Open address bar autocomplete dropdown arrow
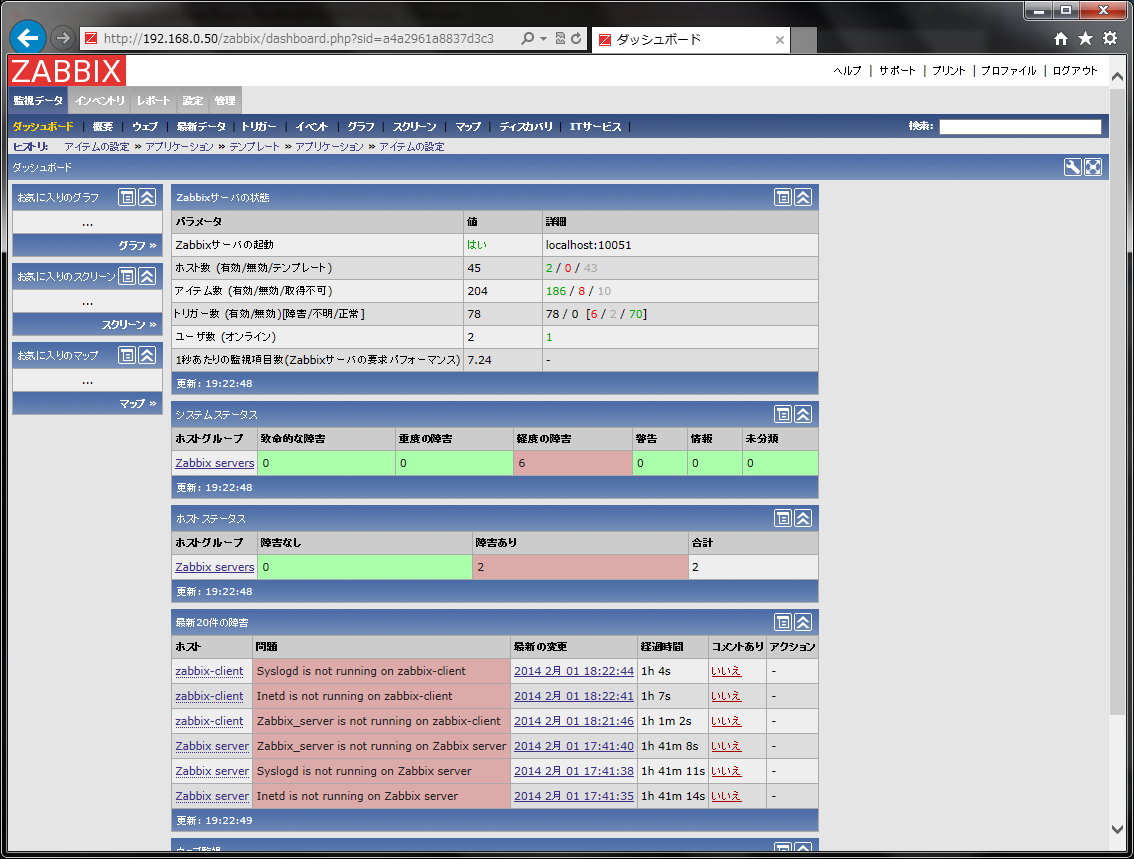Image resolution: width=1134 pixels, height=859 pixels. click(x=543, y=38)
